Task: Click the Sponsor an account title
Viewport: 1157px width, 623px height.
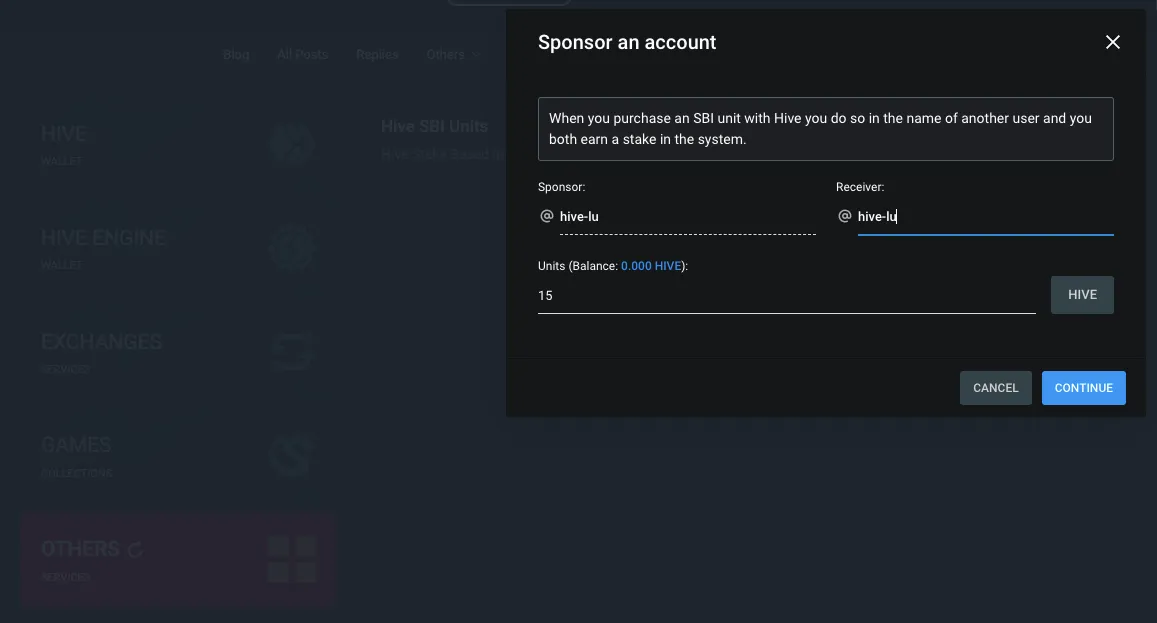Action: pyautogui.click(x=626, y=42)
